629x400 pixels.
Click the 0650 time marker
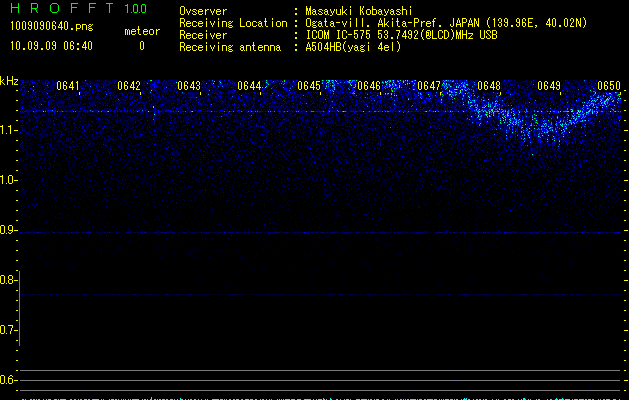[609, 86]
